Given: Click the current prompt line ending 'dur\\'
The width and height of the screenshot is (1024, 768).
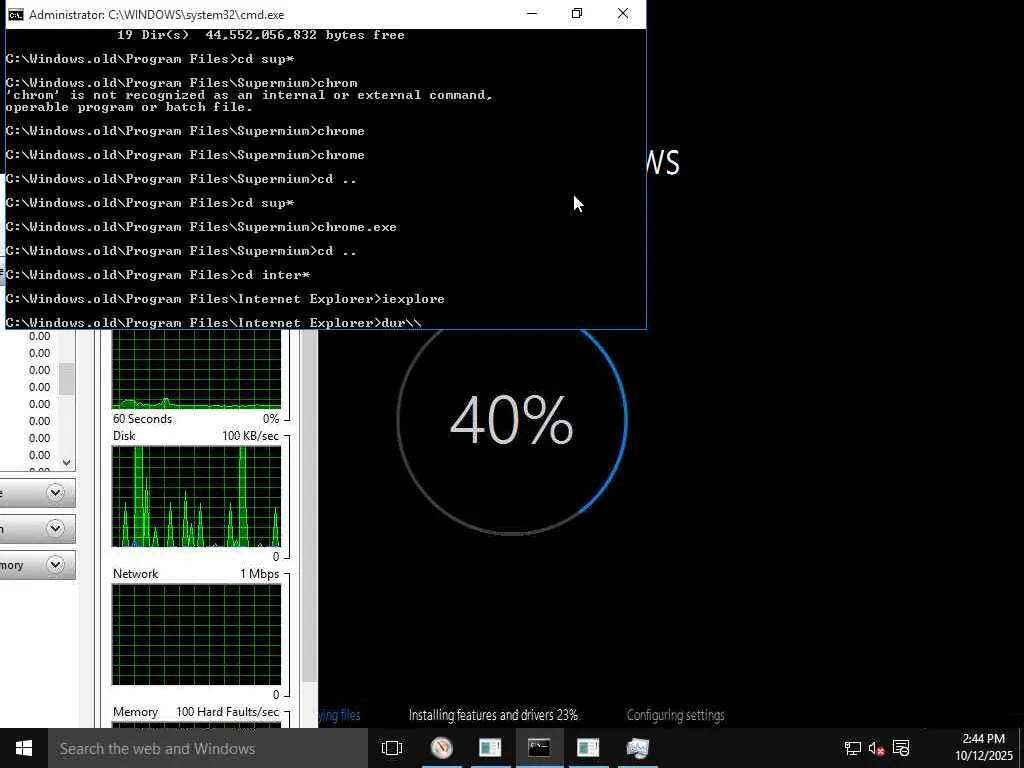Looking at the screenshot, I should [x=214, y=323].
